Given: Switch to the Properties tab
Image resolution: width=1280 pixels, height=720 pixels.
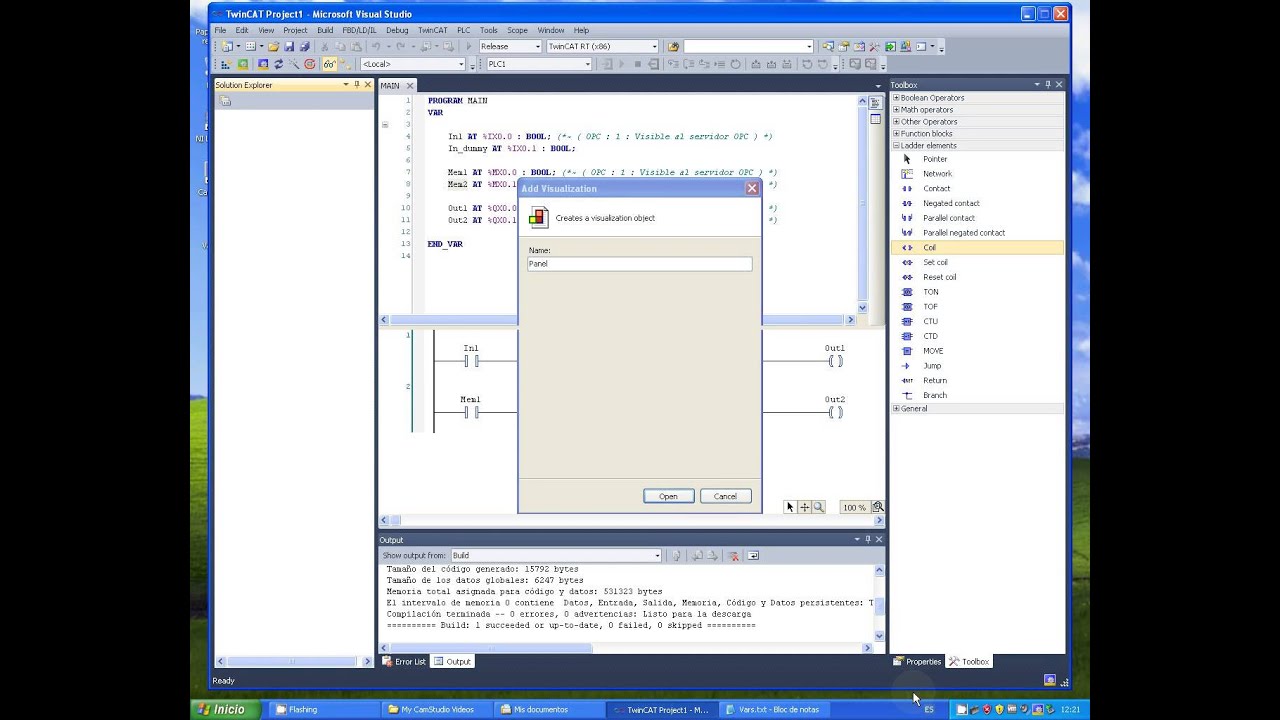Looking at the screenshot, I should (x=918, y=662).
